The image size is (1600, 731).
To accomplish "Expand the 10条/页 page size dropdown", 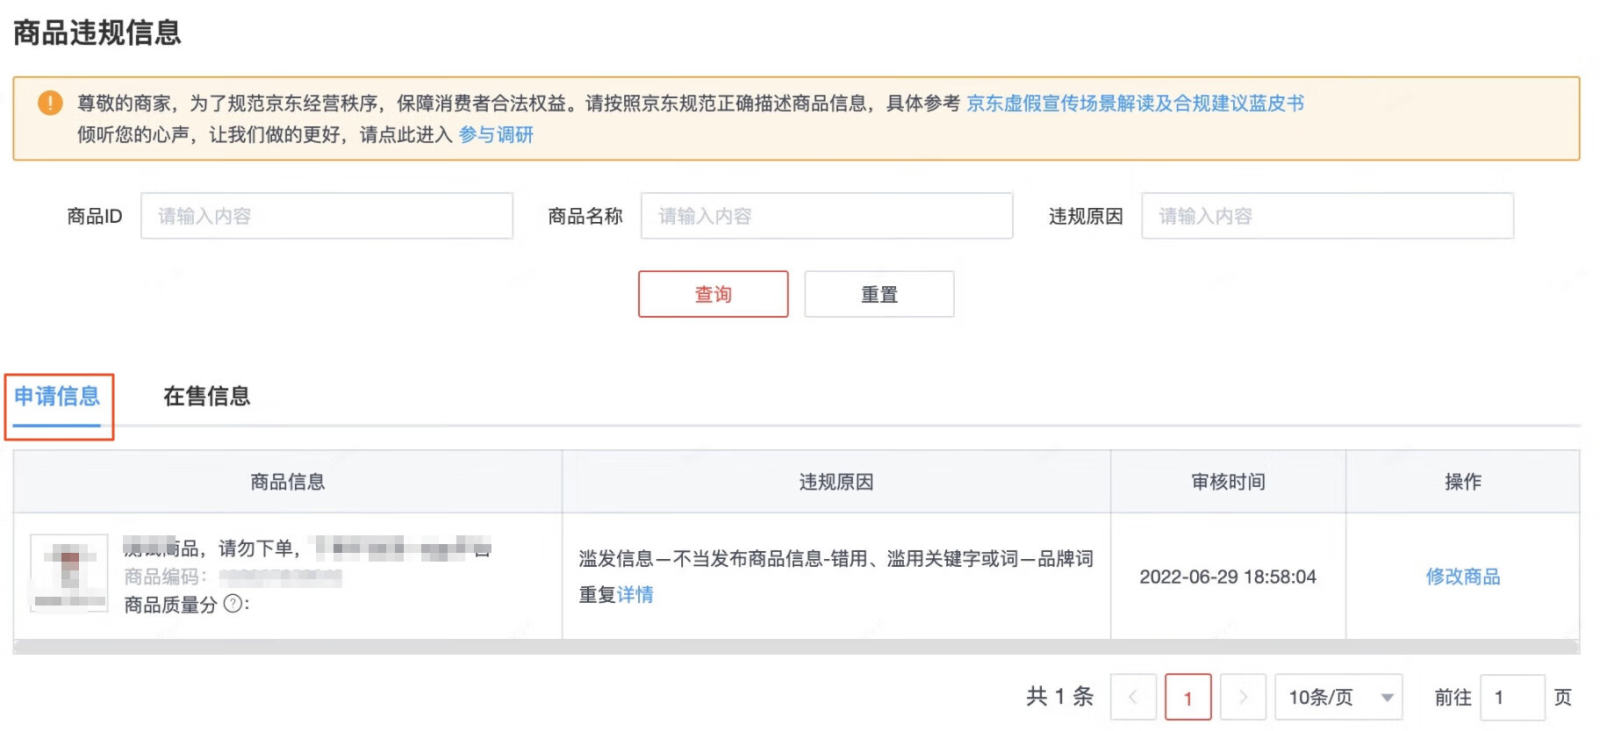I will tap(1338, 697).
